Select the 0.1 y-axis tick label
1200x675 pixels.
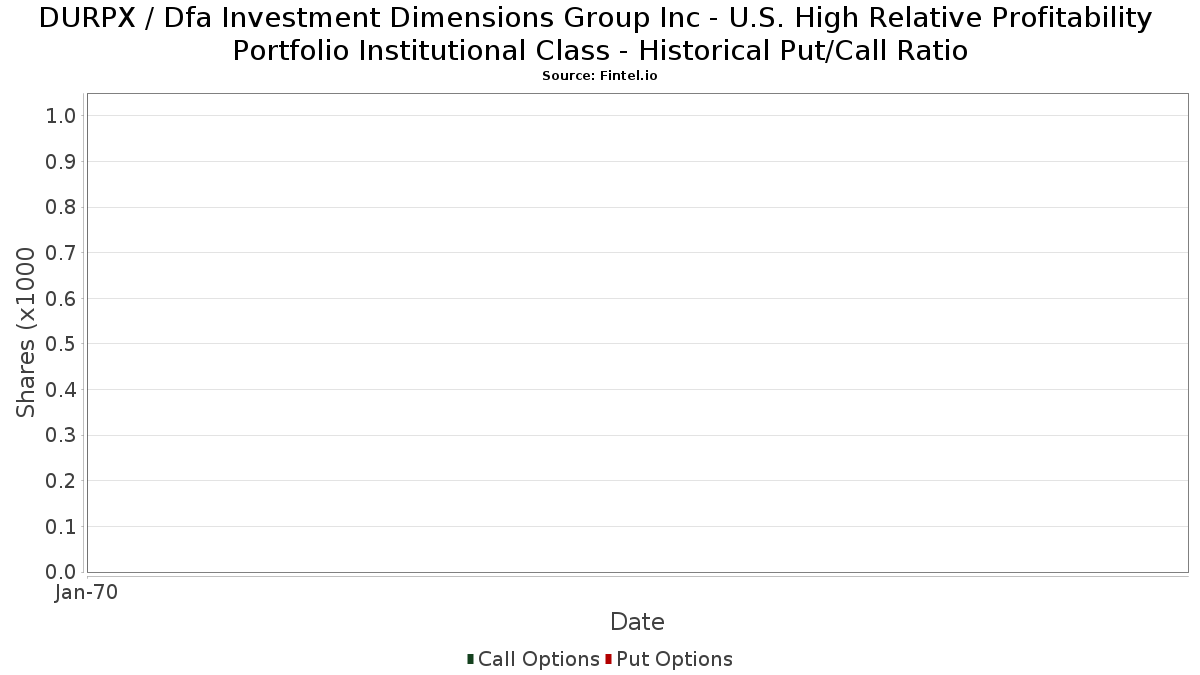[61, 526]
